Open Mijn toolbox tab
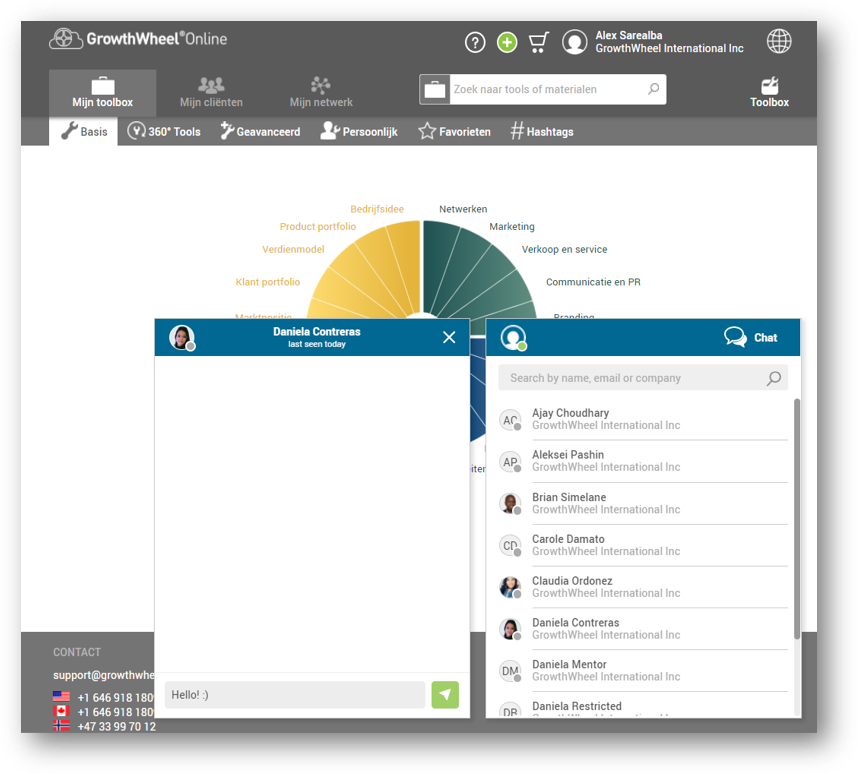Screen dimensions: 858x774 102,93
